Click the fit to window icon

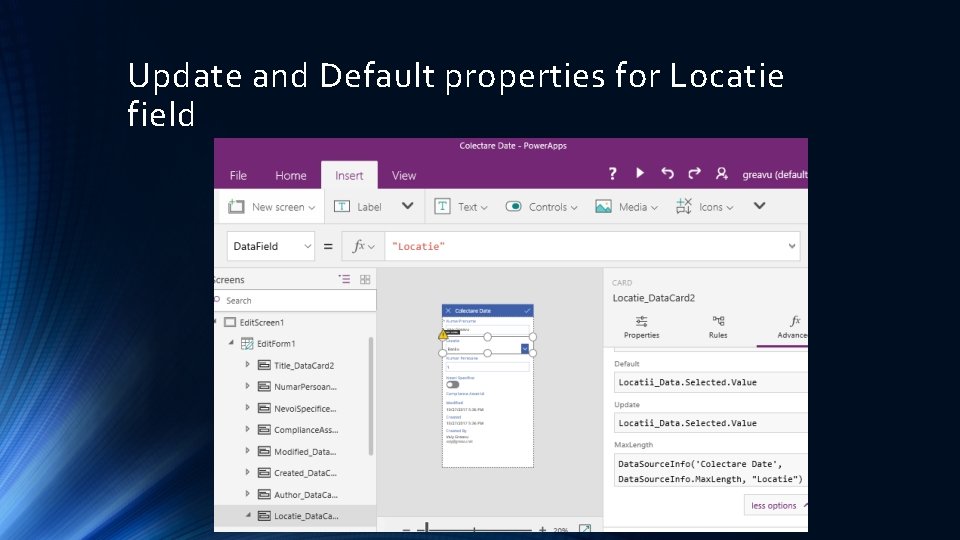tap(585, 529)
